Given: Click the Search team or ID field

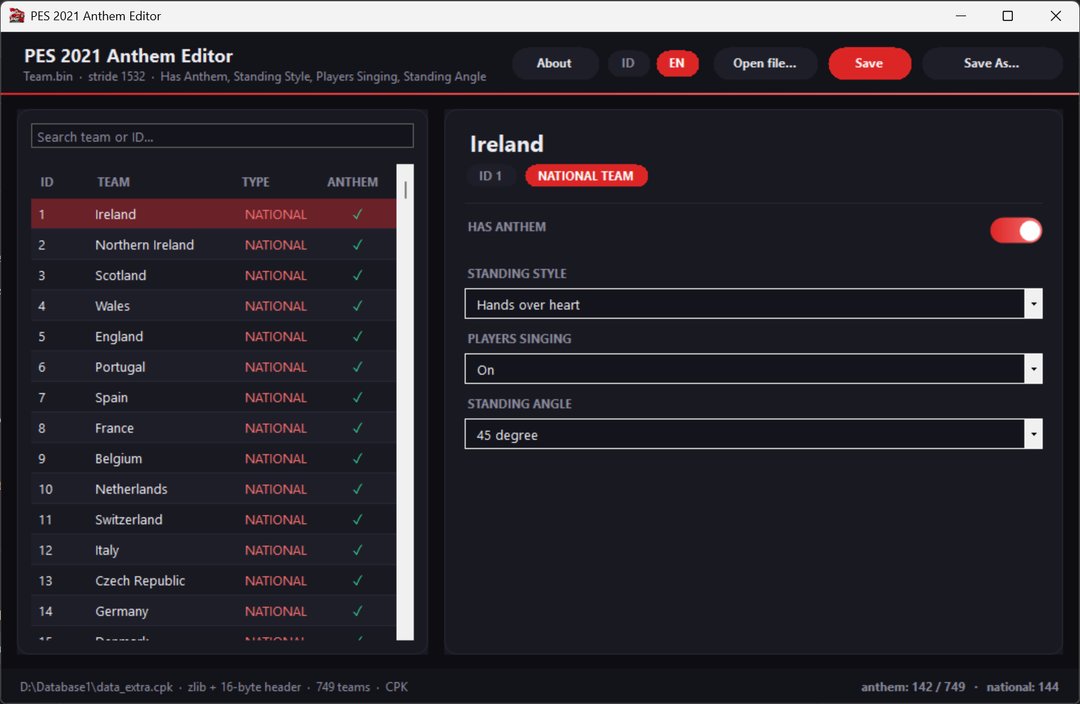Looking at the screenshot, I should coord(222,136).
